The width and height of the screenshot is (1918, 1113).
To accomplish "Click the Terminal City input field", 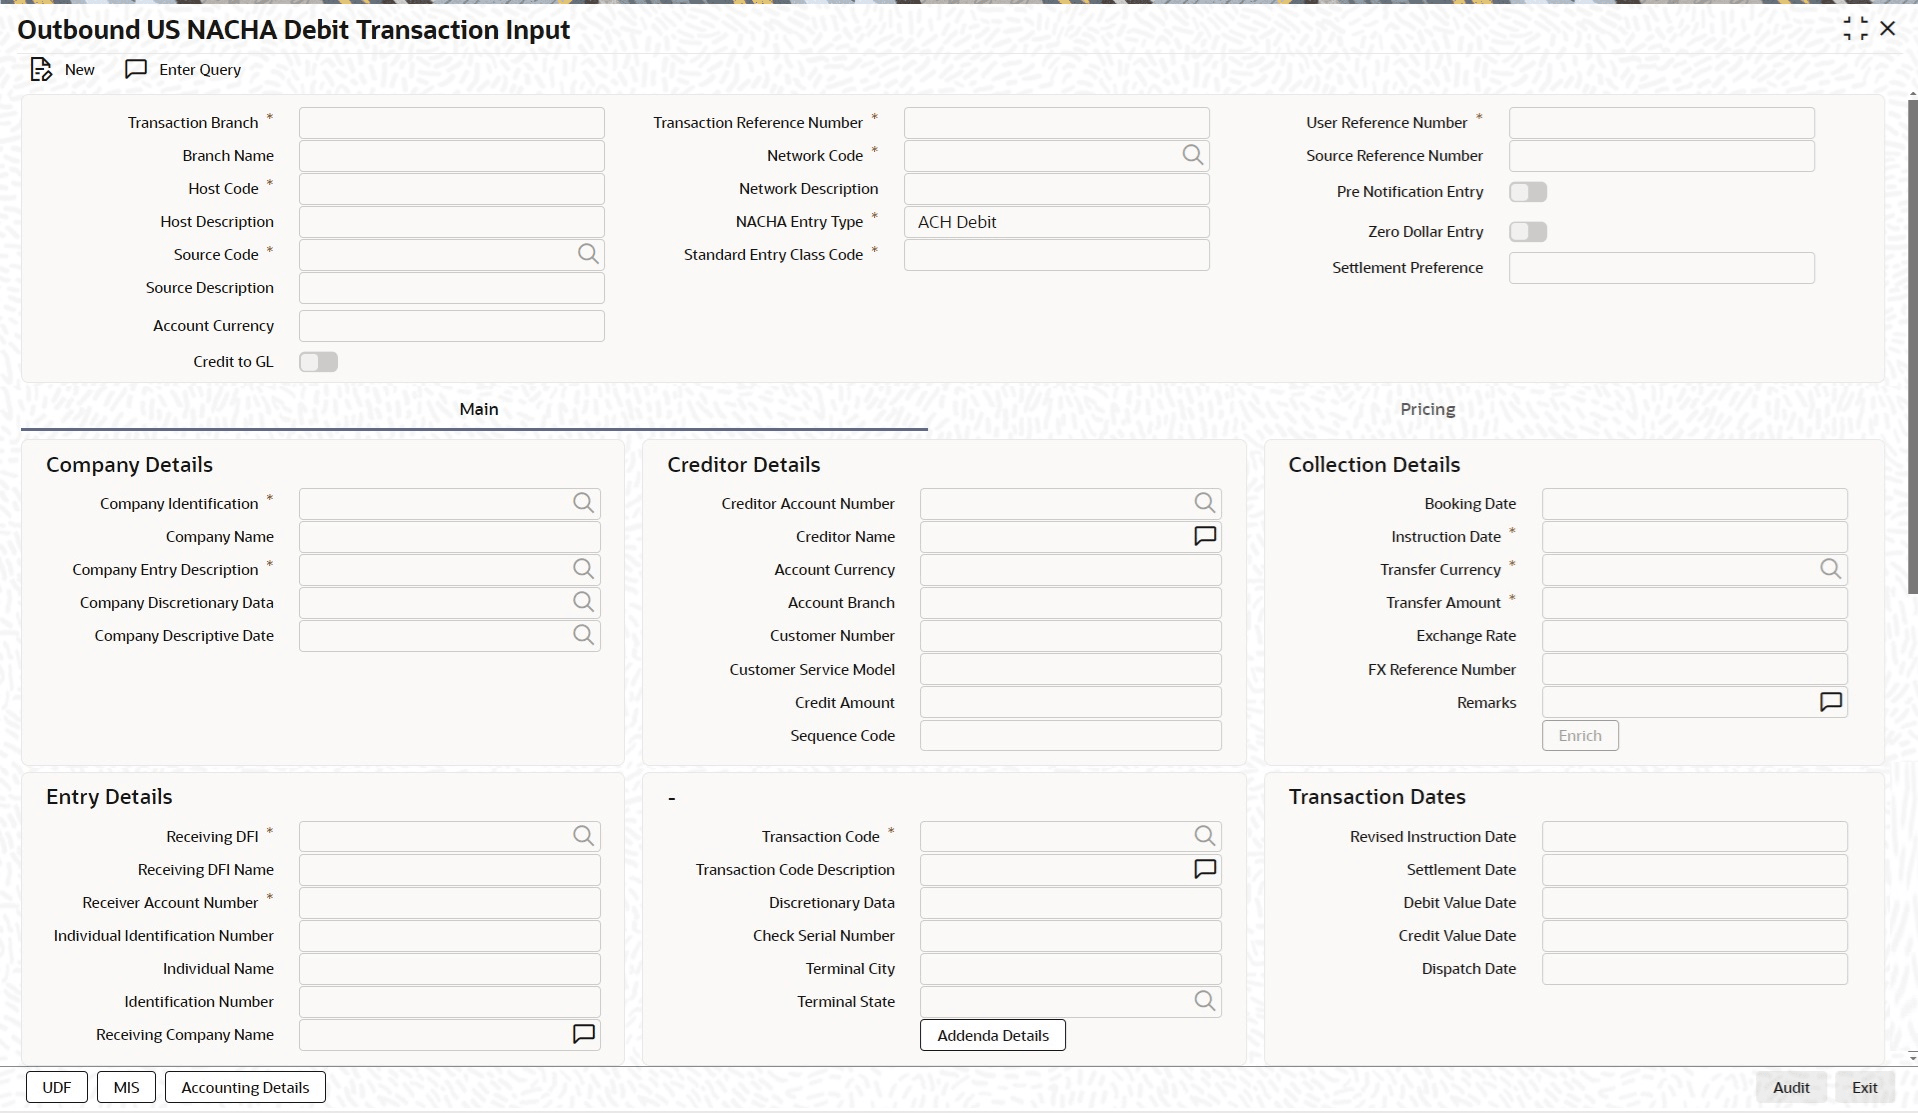I will click(1070, 969).
